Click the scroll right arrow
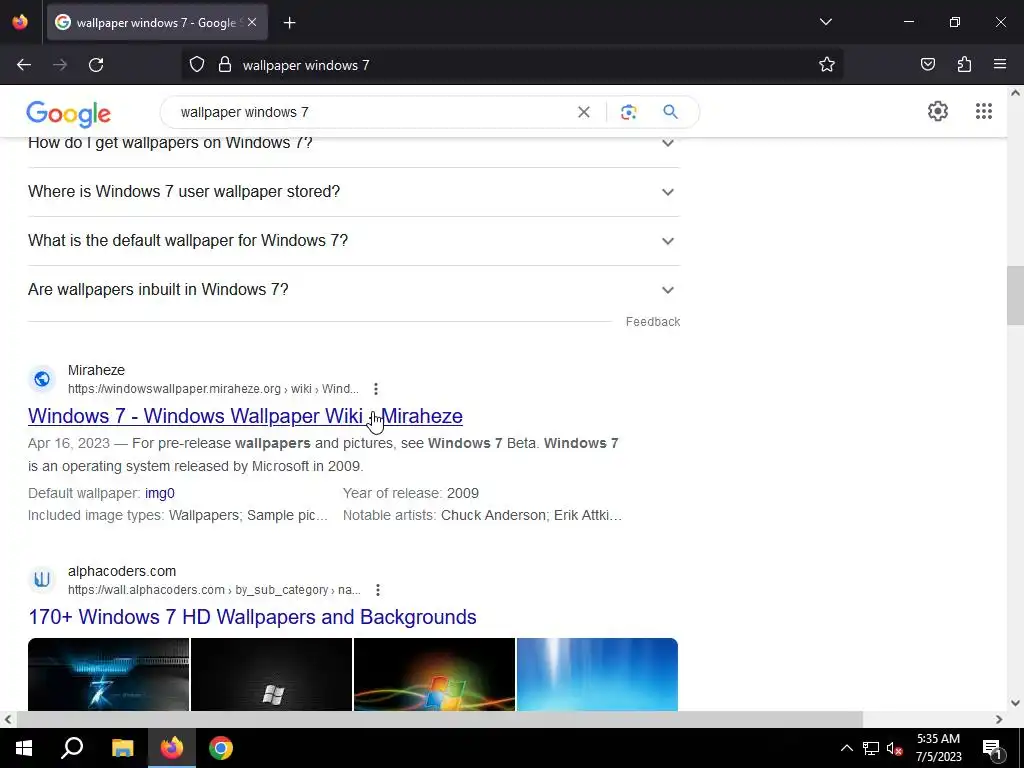The height and width of the screenshot is (768, 1024). (999, 719)
